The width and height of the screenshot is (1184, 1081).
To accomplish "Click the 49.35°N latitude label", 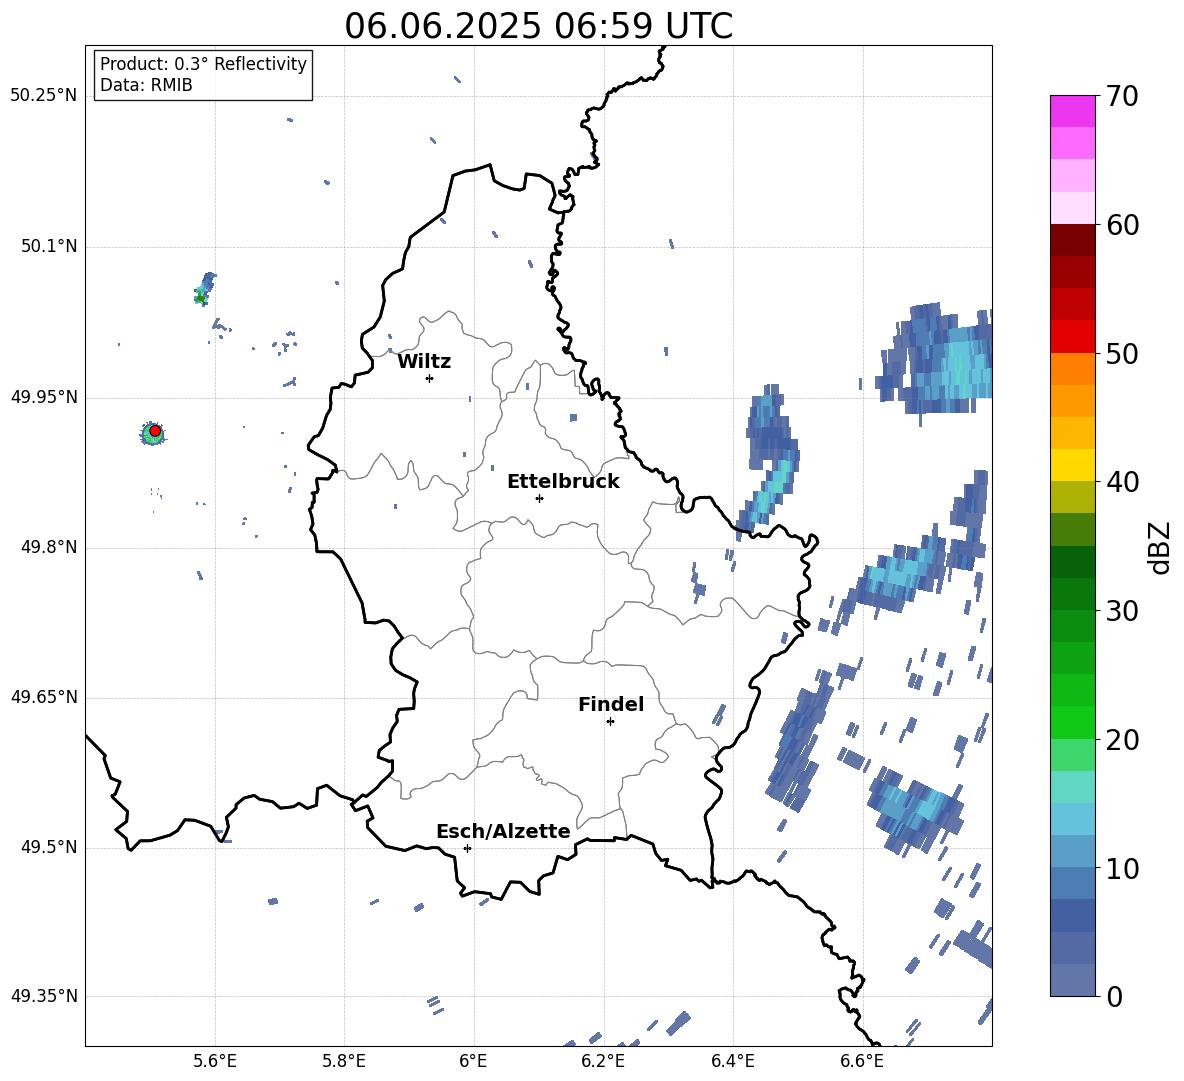I will 44,996.
